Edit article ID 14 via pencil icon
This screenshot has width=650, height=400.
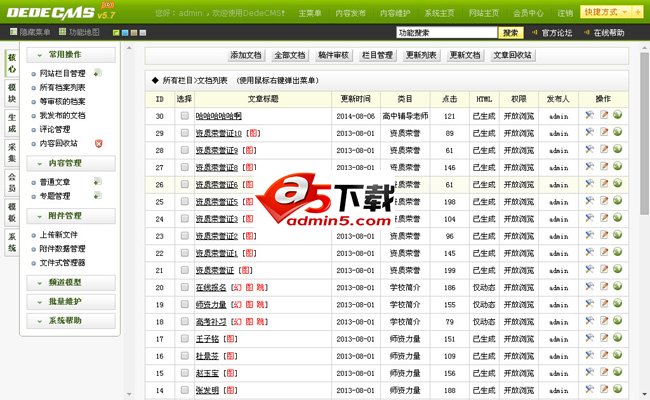coord(604,389)
